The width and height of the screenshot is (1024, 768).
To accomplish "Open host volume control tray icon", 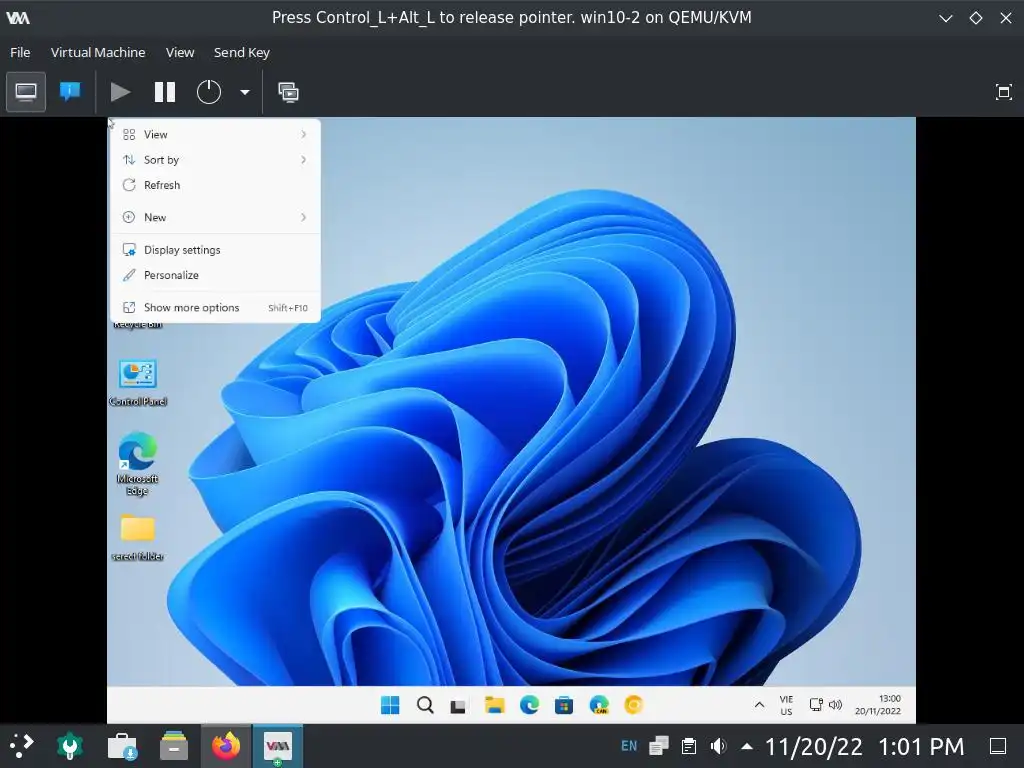I will (718, 746).
